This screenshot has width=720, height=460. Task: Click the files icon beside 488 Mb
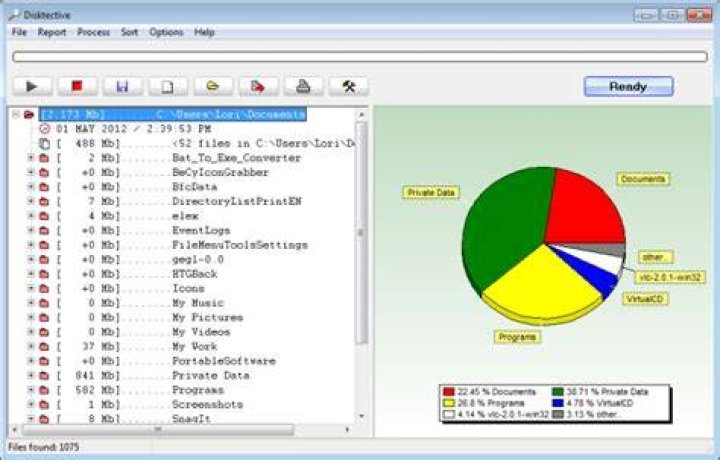tap(44, 144)
